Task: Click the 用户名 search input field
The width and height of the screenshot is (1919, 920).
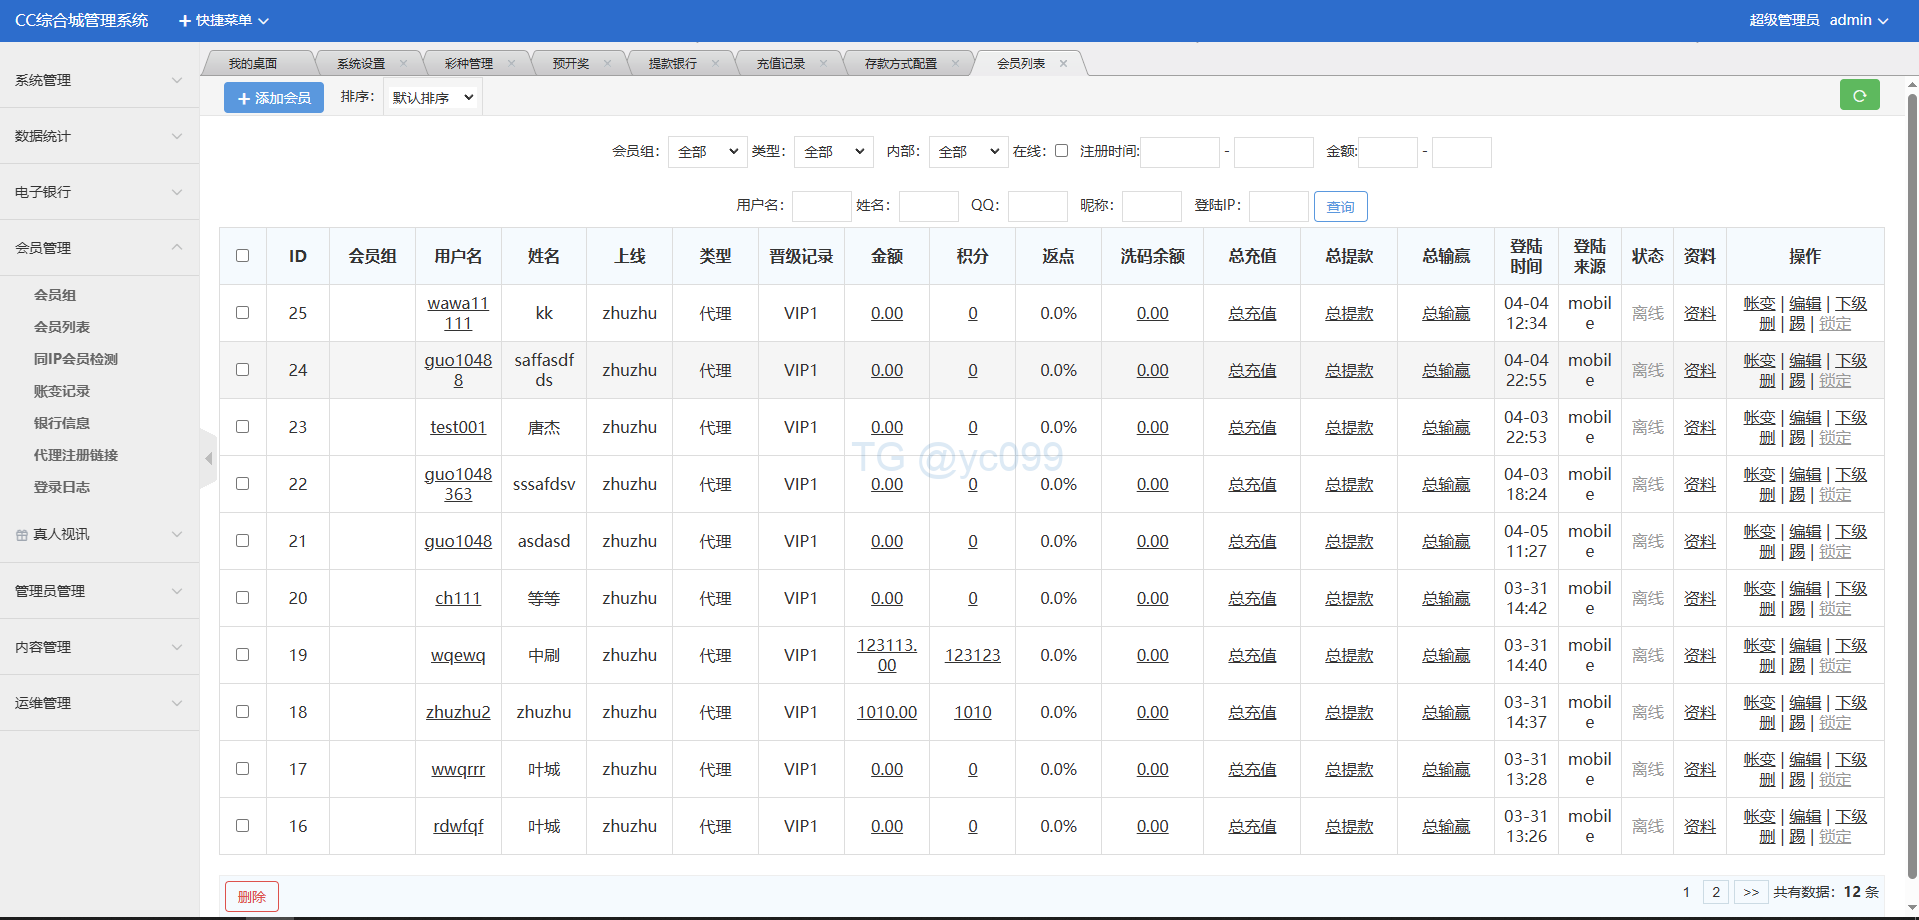Action: (821, 206)
